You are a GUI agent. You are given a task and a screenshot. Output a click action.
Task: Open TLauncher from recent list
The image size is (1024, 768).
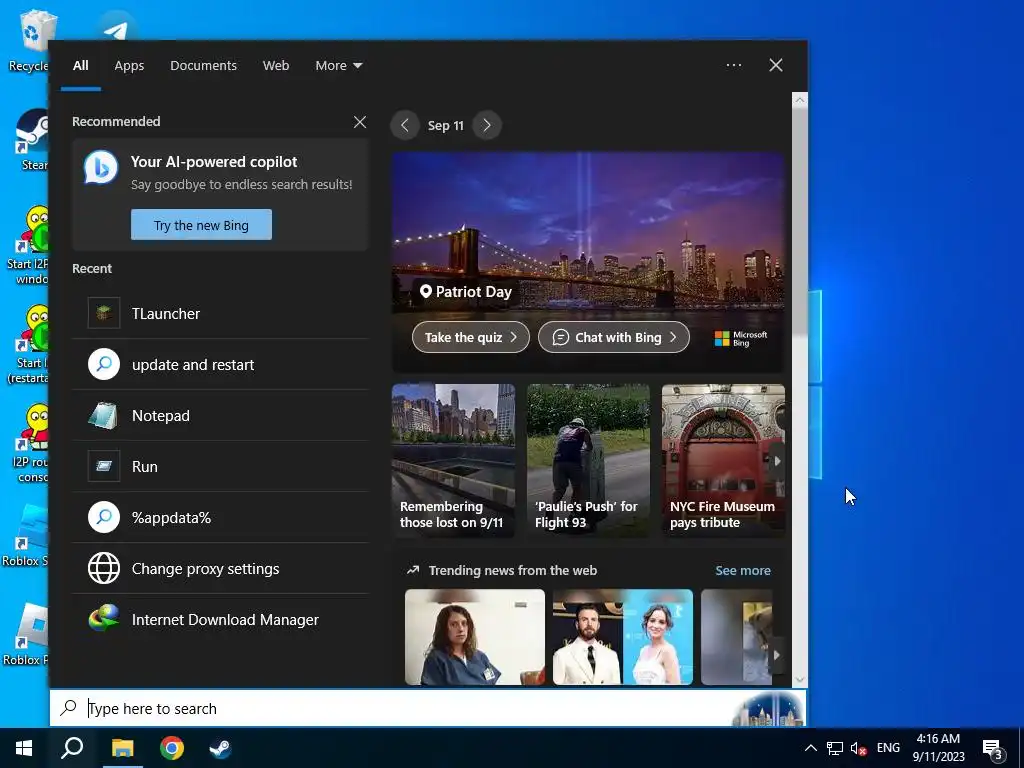point(221,313)
